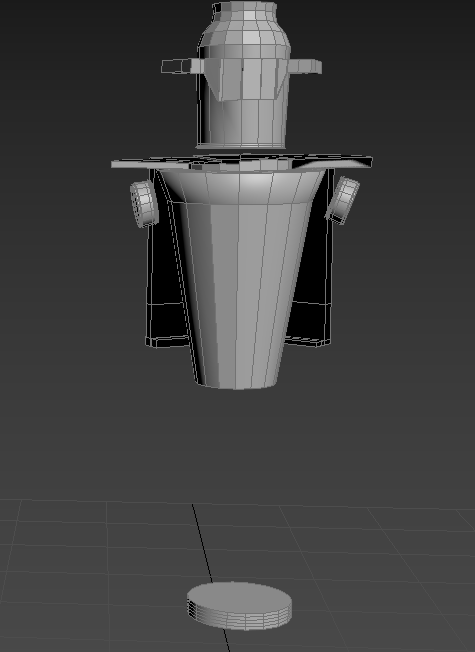
Task: Select the lower smooth section of the upper cylinder
Action: 243,121
